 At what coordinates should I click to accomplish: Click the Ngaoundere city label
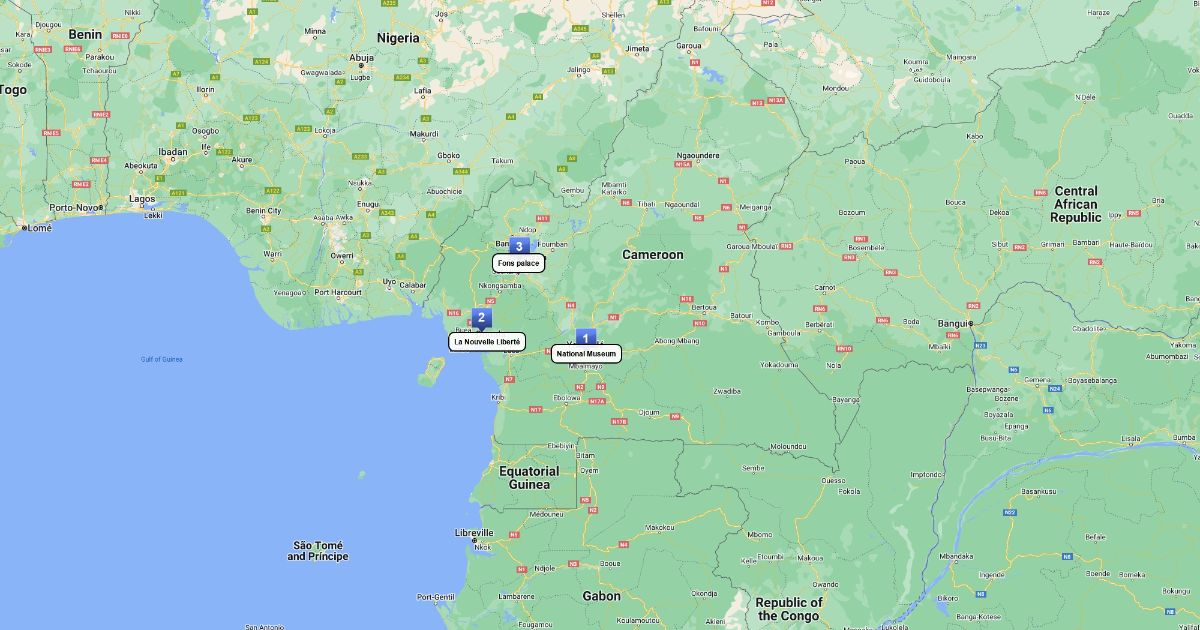pos(698,156)
